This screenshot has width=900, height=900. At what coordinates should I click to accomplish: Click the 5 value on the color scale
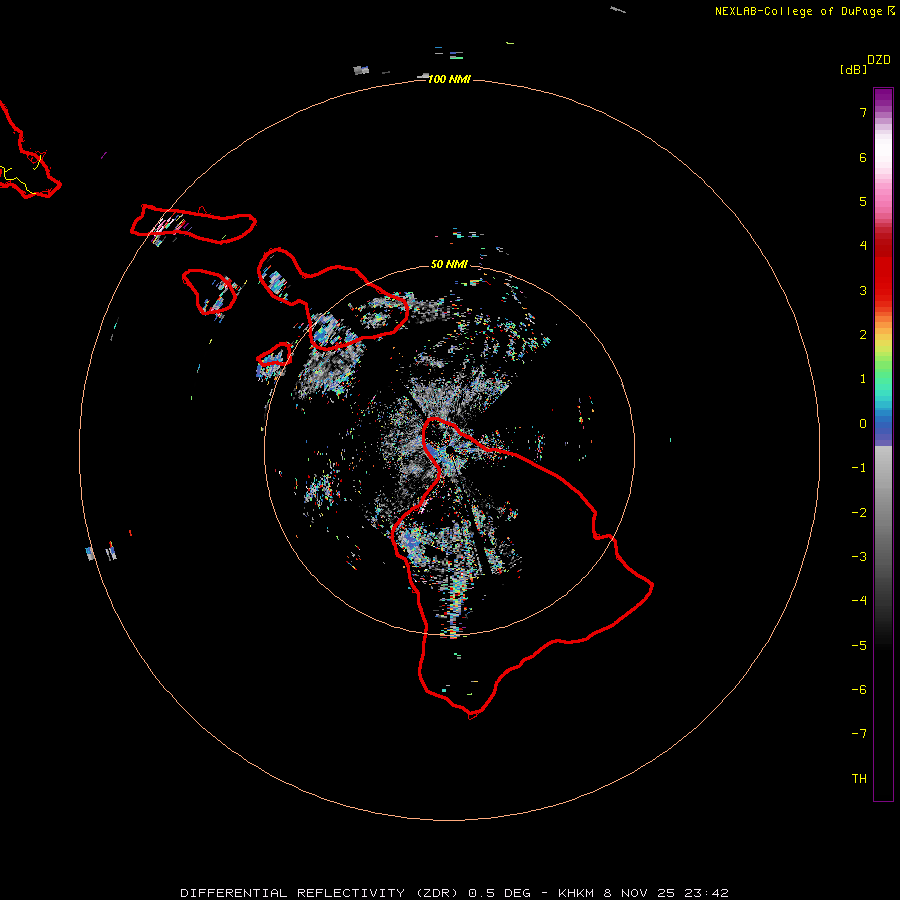(x=863, y=201)
